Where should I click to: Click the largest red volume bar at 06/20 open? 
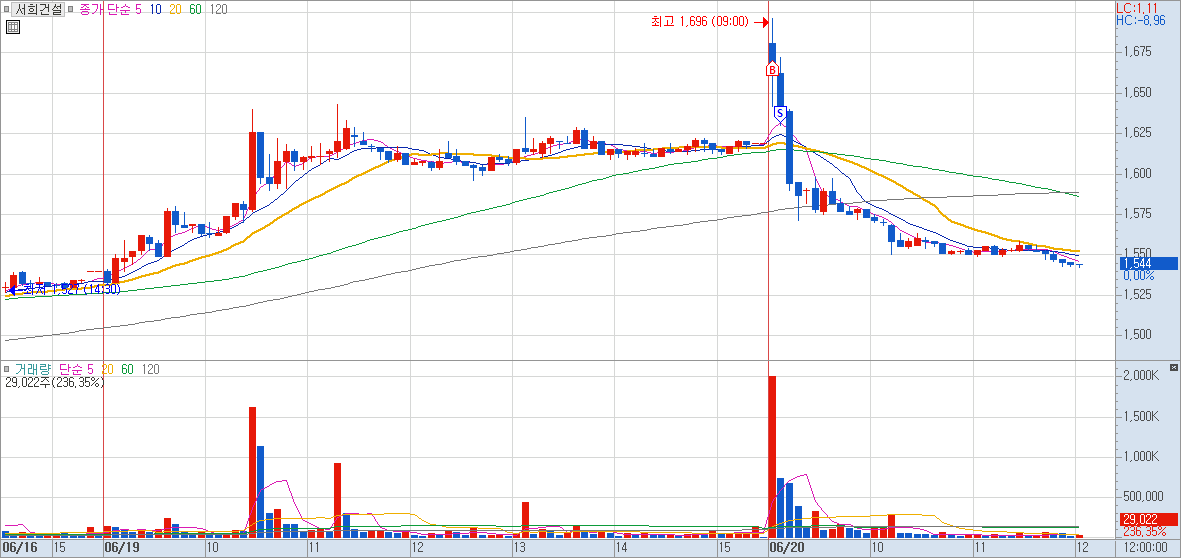click(772, 456)
